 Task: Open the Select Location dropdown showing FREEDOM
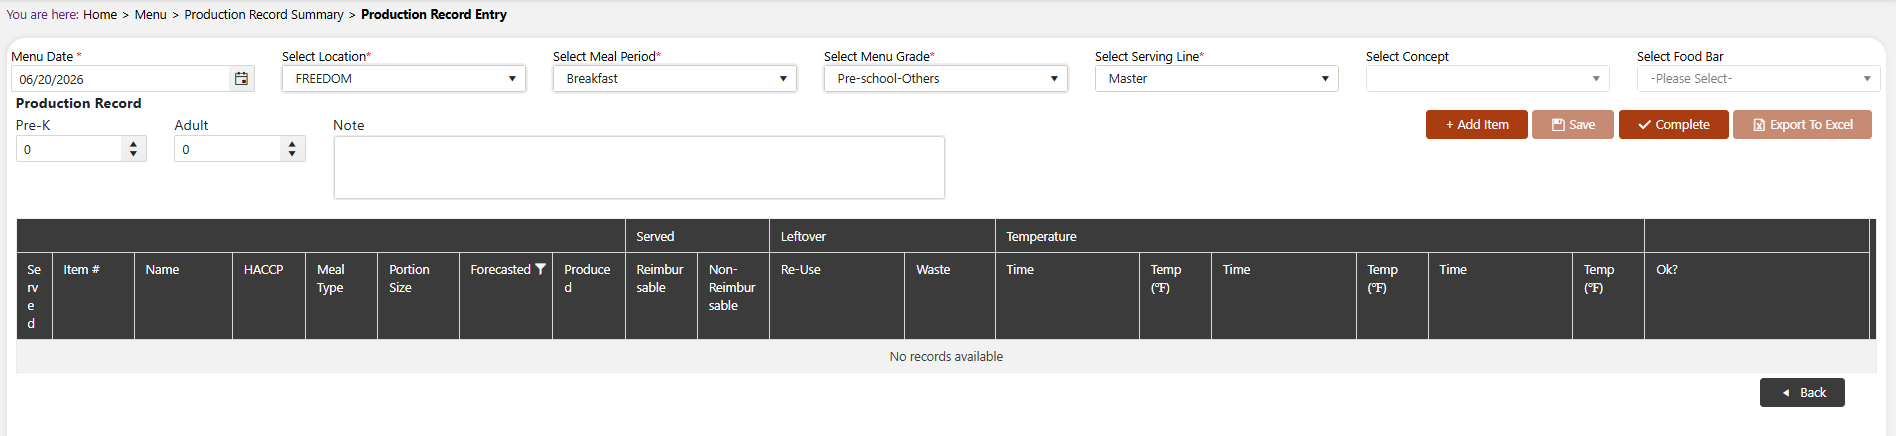tap(404, 79)
